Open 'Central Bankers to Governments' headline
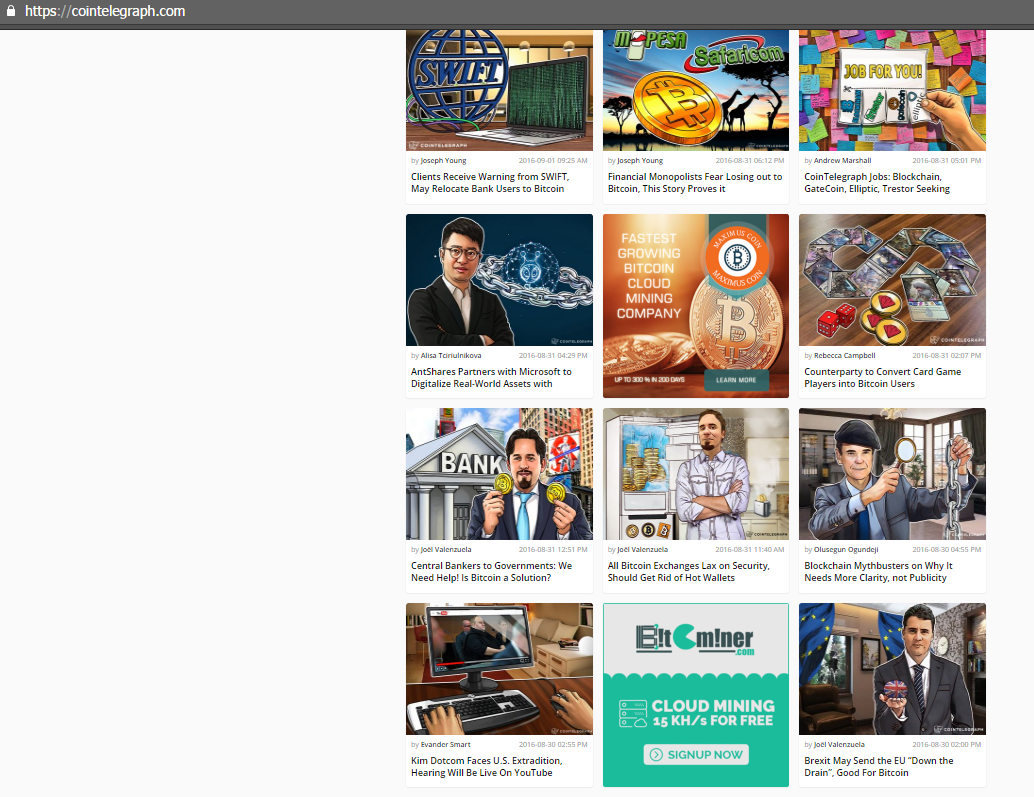 tap(491, 572)
